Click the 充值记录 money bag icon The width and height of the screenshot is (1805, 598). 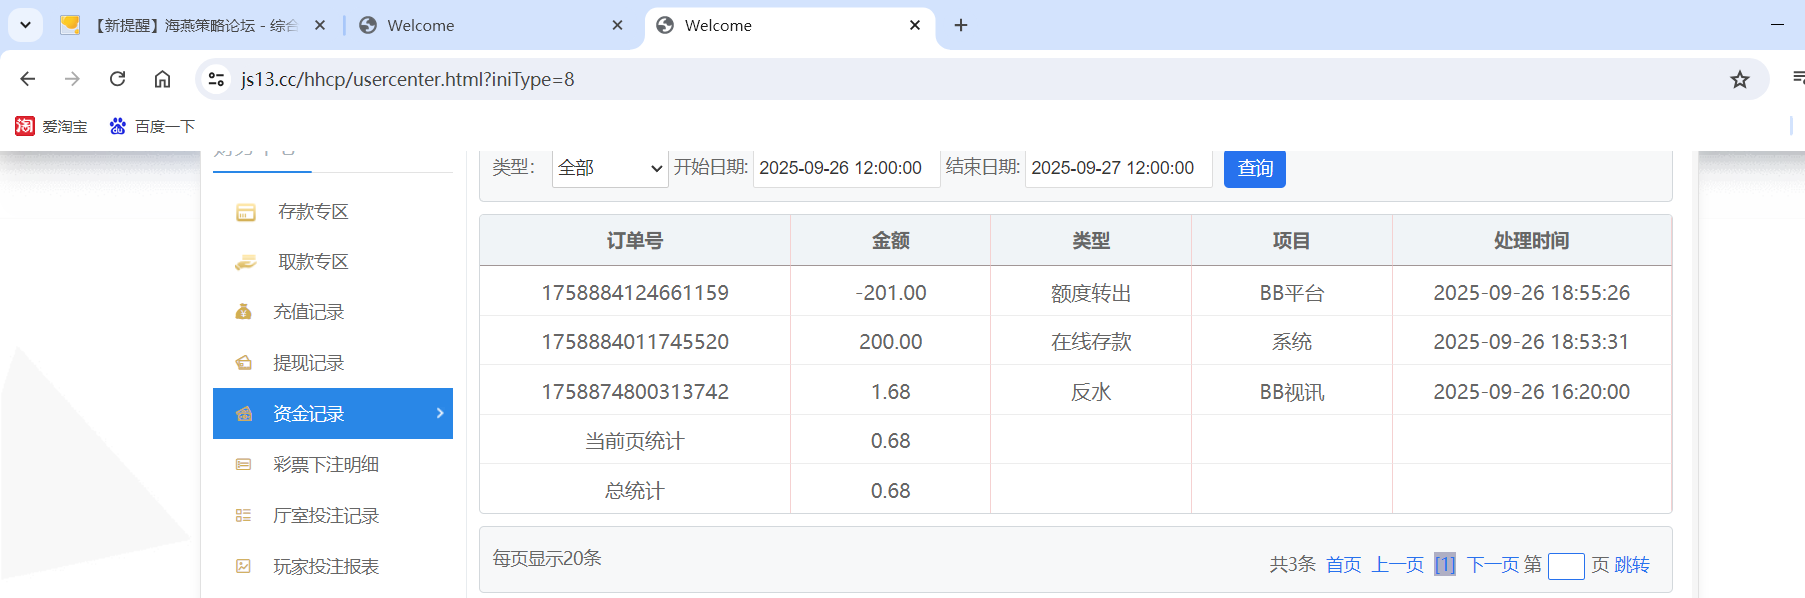coord(243,312)
